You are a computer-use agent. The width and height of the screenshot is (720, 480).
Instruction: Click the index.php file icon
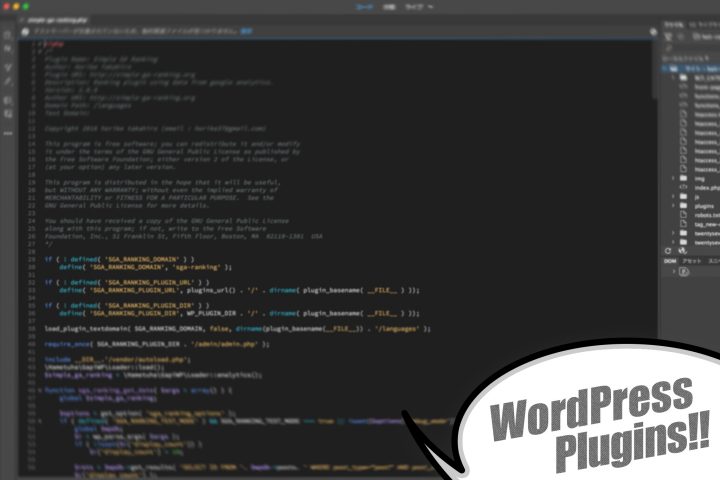coord(683,187)
